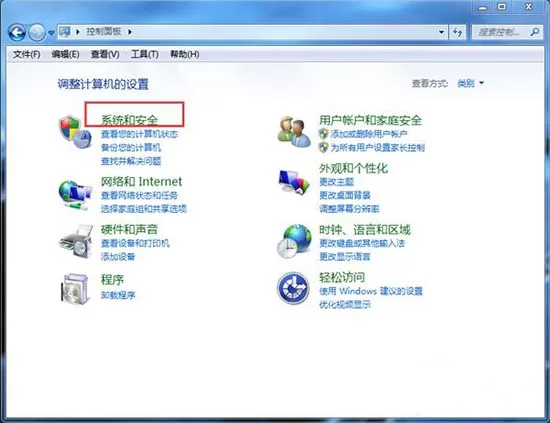Open 网络和 Internet category link

click(x=141, y=181)
